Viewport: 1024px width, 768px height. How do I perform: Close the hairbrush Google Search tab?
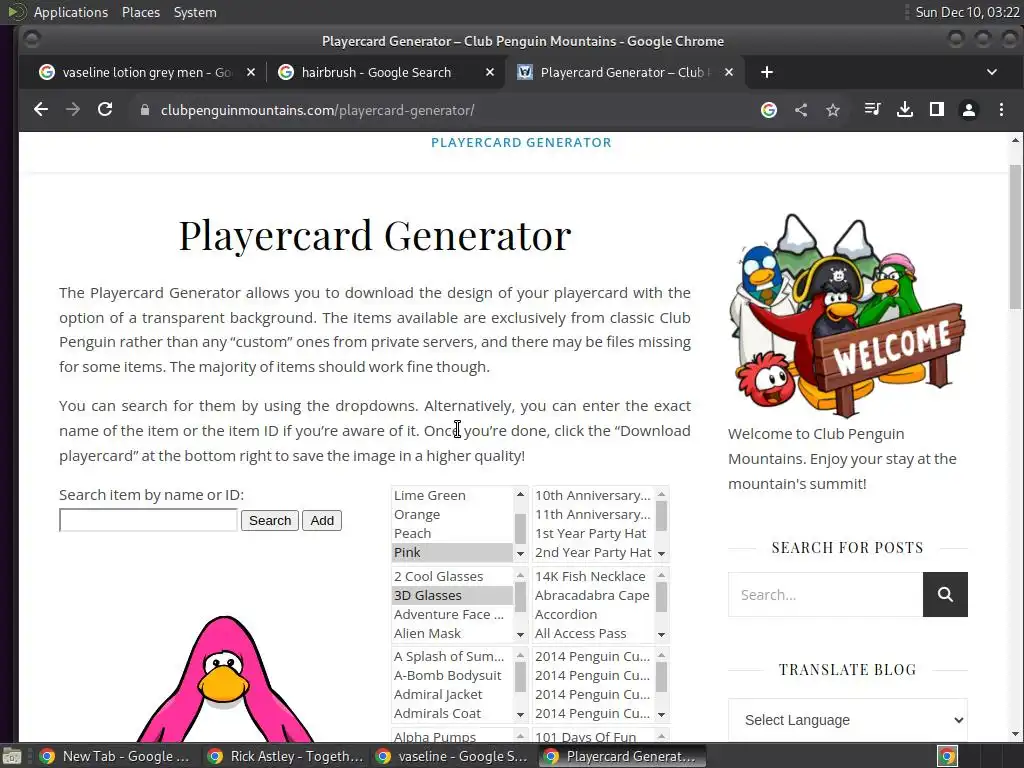490,72
